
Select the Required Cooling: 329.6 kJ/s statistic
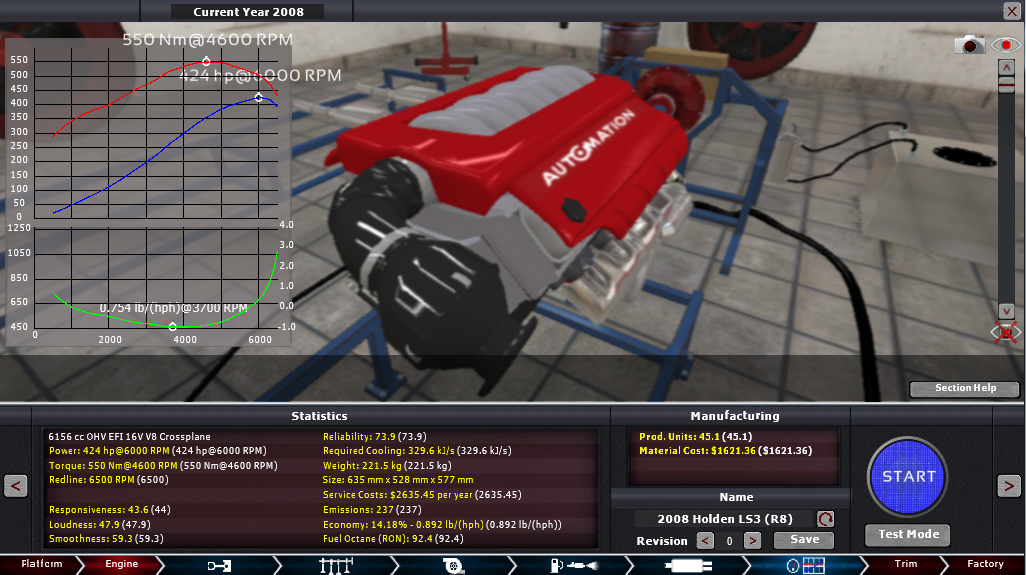[x=417, y=451]
